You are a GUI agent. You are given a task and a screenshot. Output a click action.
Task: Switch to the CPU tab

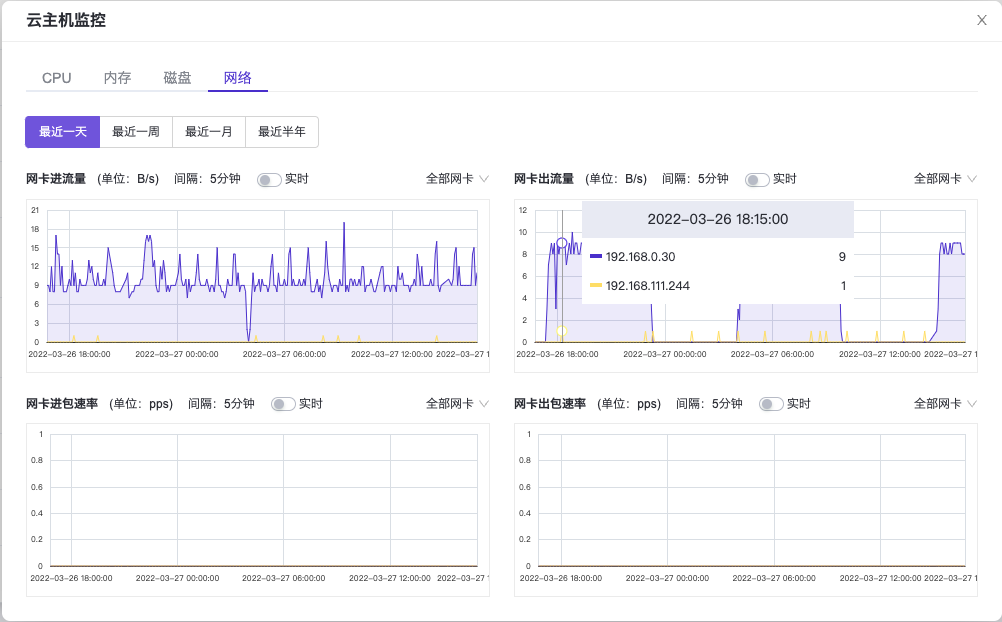click(x=56, y=78)
